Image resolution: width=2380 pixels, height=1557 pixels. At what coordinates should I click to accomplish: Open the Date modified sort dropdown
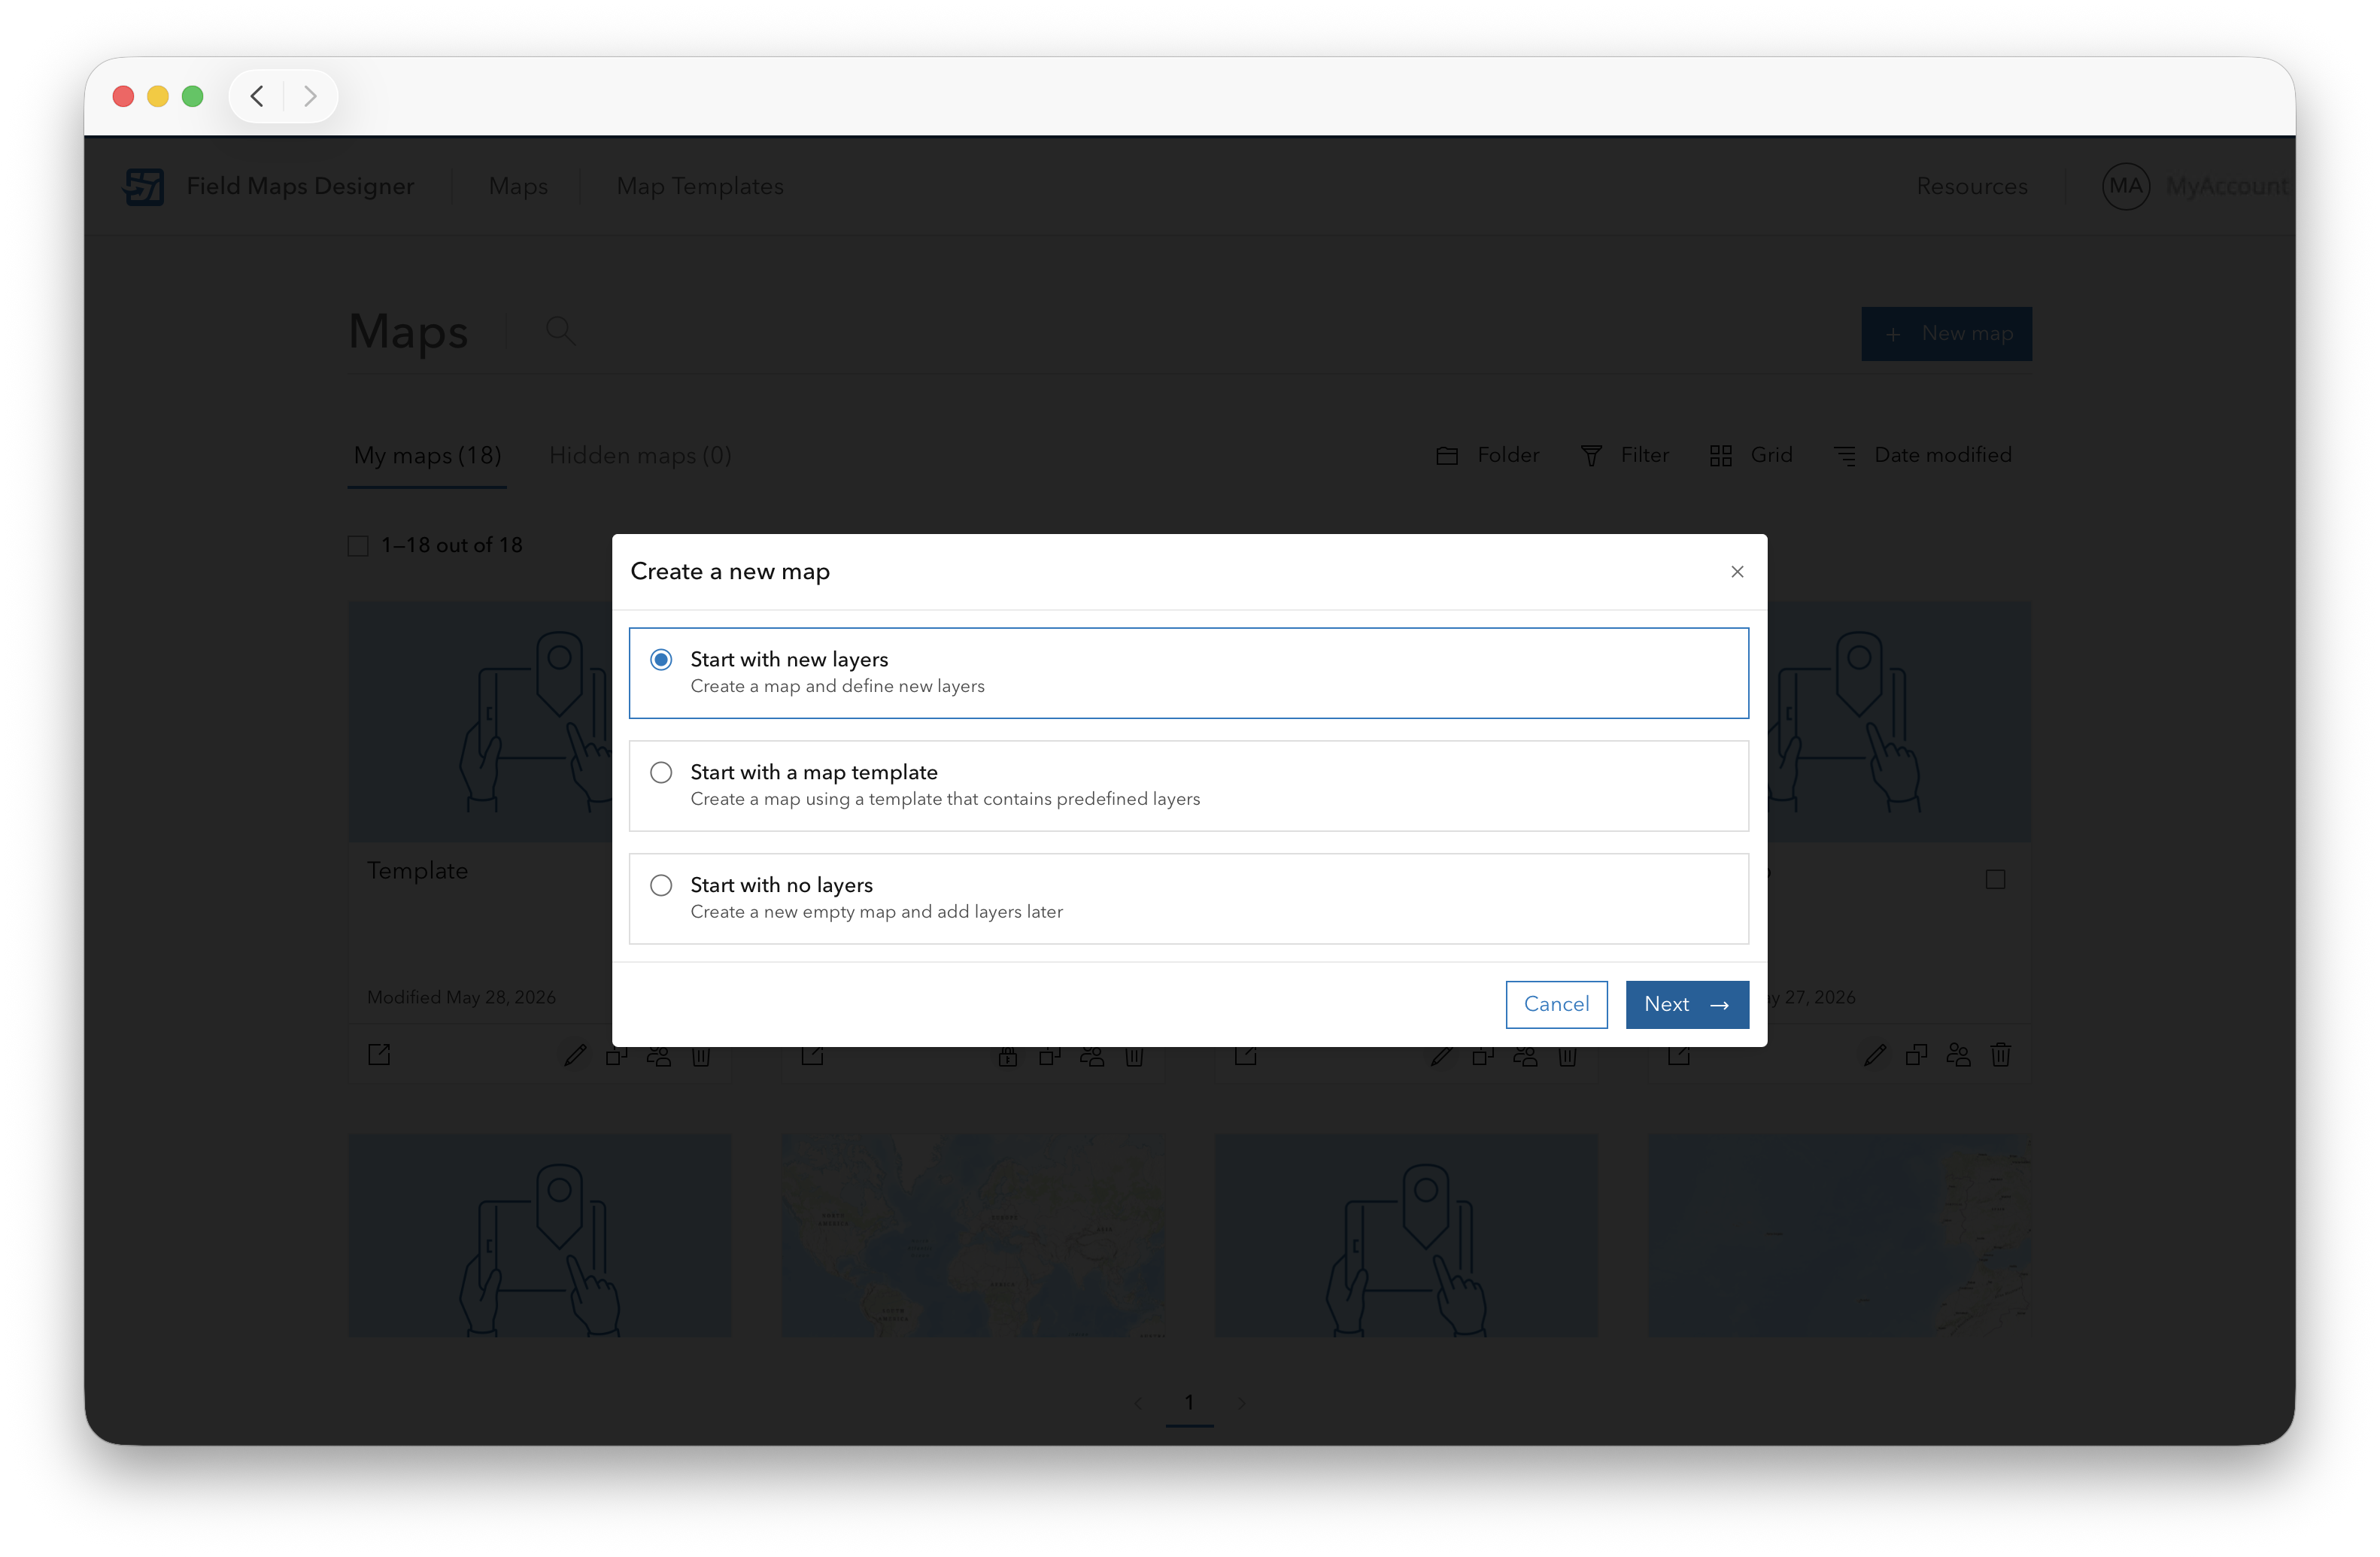coord(1922,455)
